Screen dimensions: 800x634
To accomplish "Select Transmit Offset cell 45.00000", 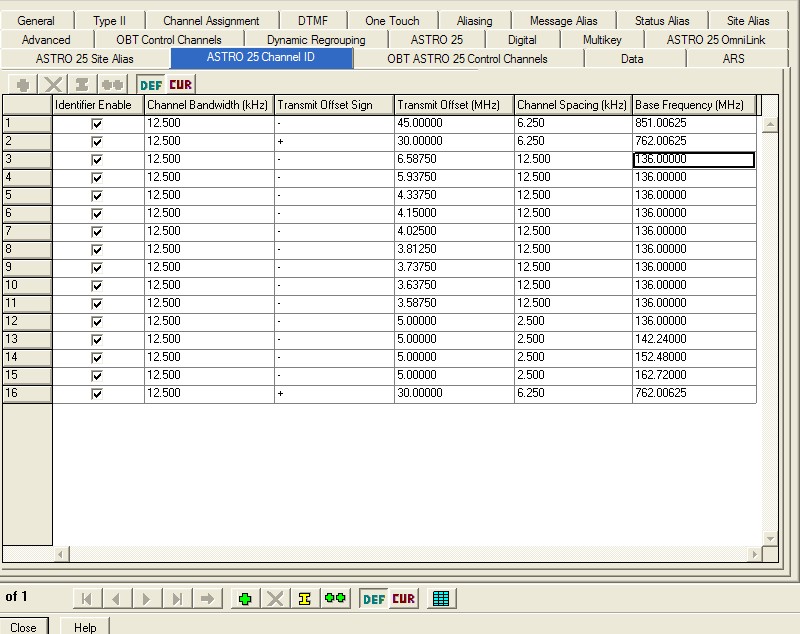I will pyautogui.click(x=454, y=123).
